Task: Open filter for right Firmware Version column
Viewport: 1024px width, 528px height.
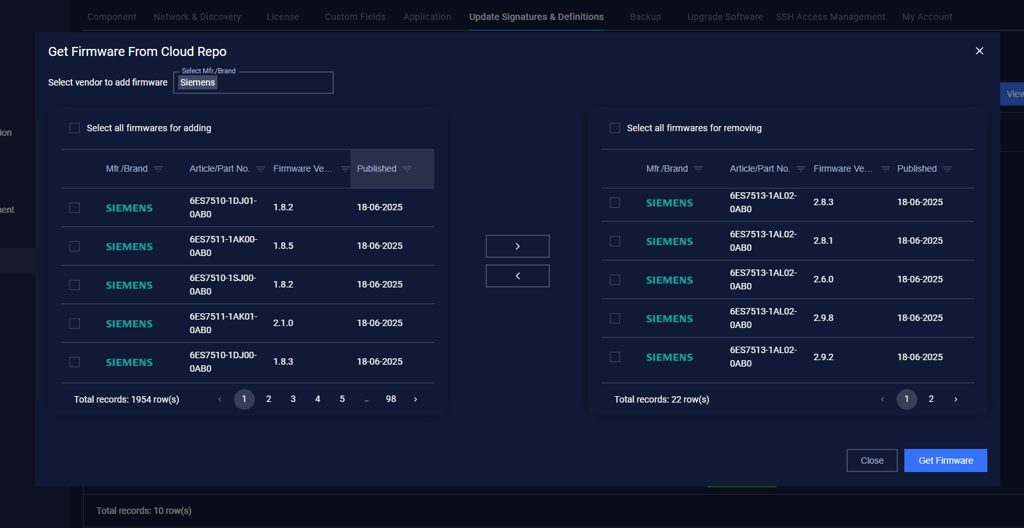Action: (x=885, y=169)
